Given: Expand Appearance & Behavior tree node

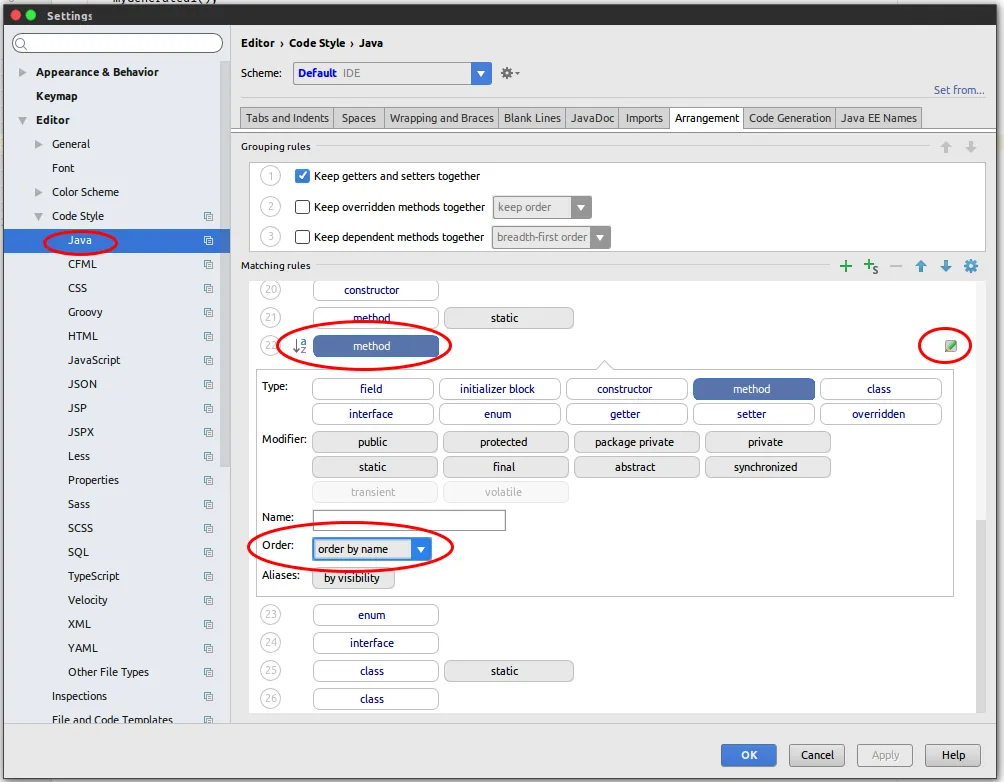Looking at the screenshot, I should click(22, 72).
